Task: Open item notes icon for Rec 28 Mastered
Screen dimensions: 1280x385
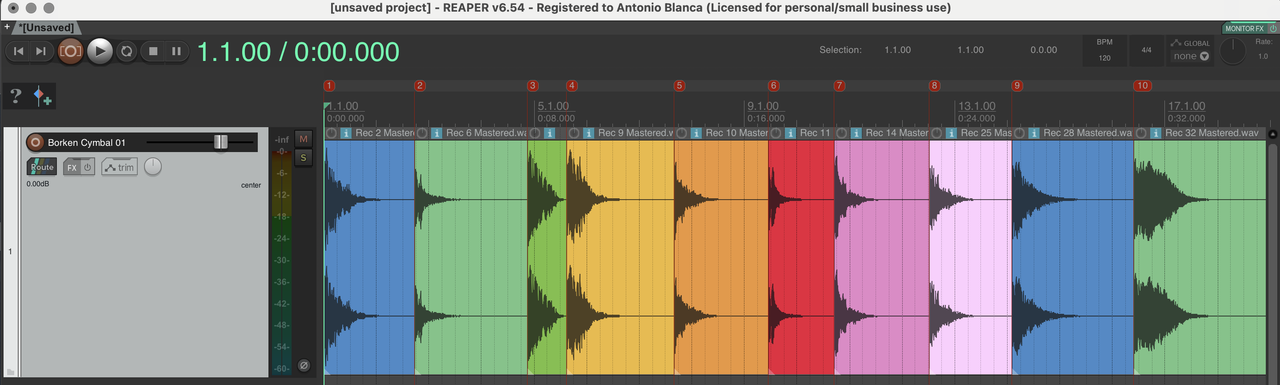Action: click(1033, 133)
